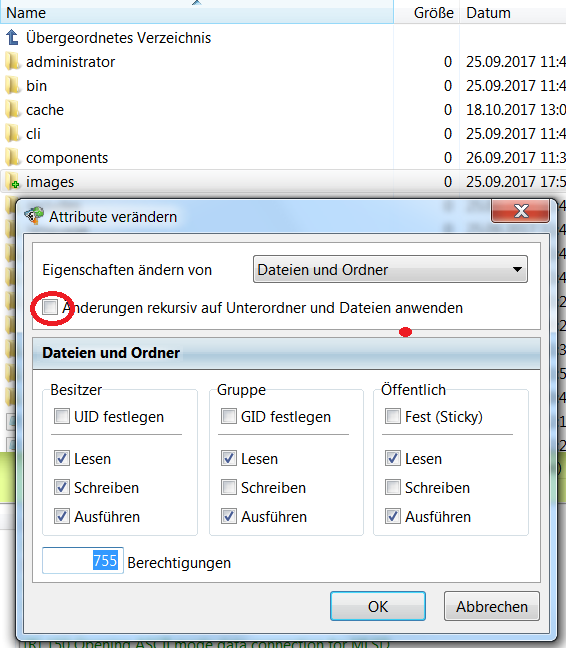Toggle UID festlegen checkbox
The image size is (566, 648).
point(62,416)
